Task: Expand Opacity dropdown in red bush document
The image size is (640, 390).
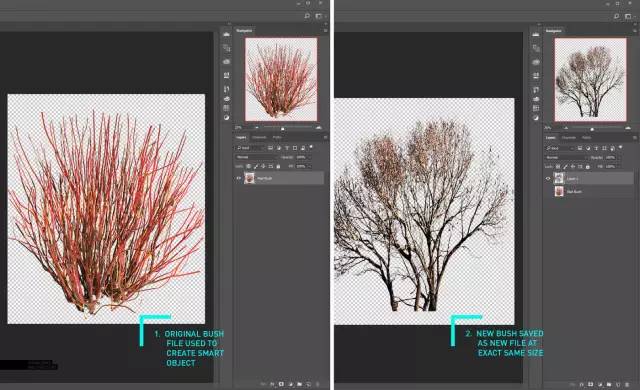Action: click(309, 157)
